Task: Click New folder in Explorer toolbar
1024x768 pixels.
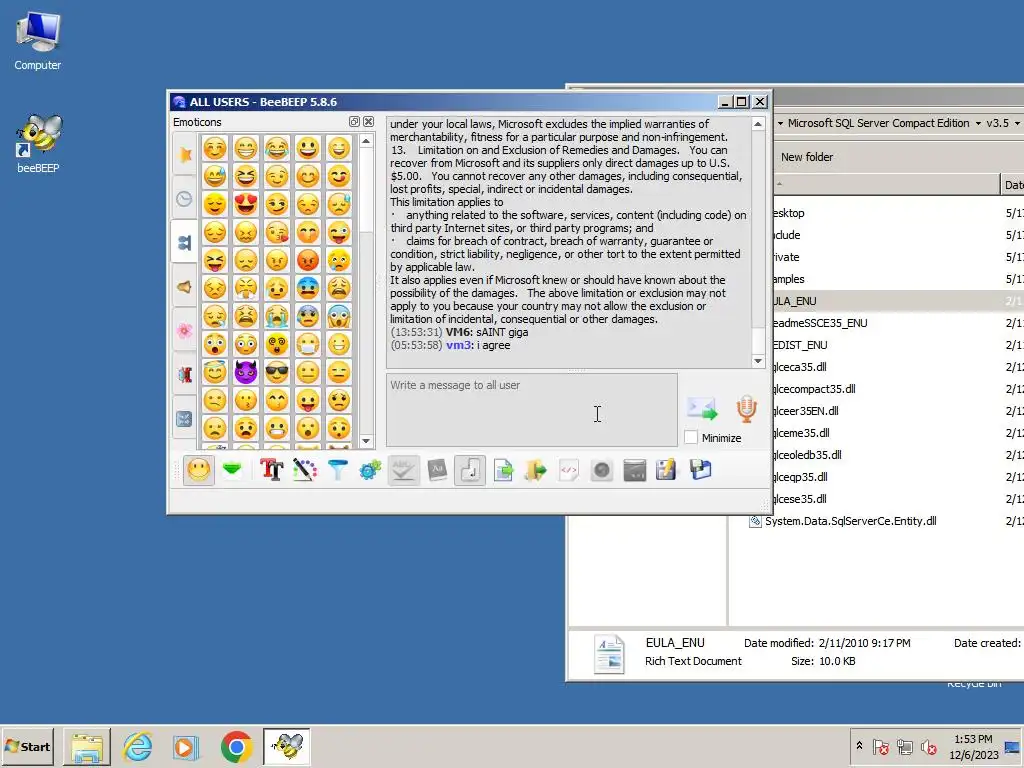Action: click(x=807, y=157)
